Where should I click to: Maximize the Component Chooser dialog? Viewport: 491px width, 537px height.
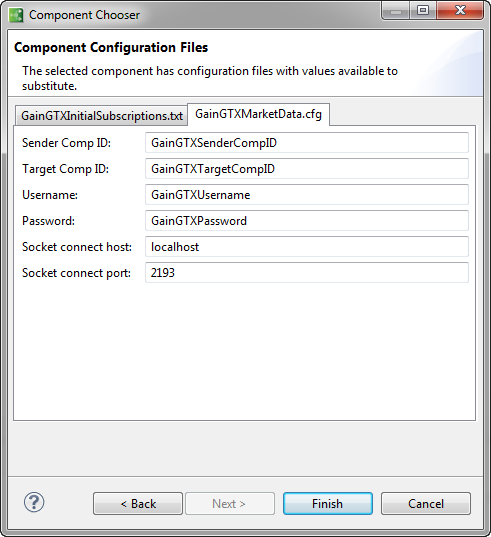(423, 11)
